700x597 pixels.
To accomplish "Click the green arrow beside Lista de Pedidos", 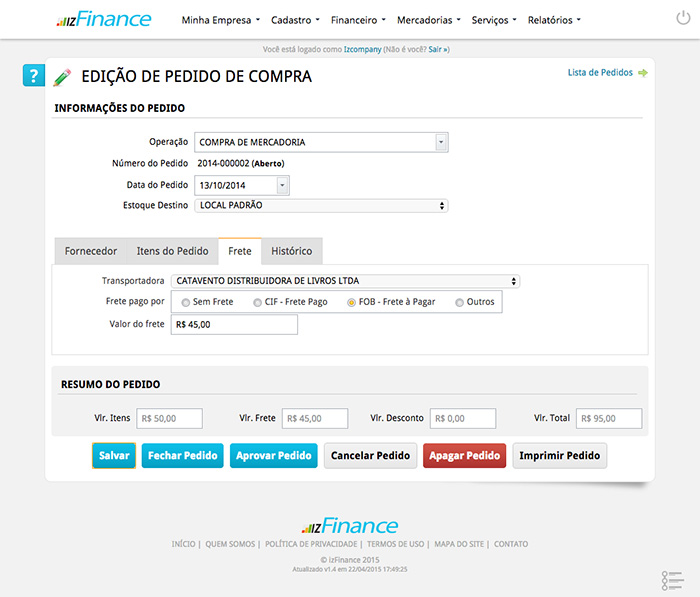I will pyautogui.click(x=643, y=73).
